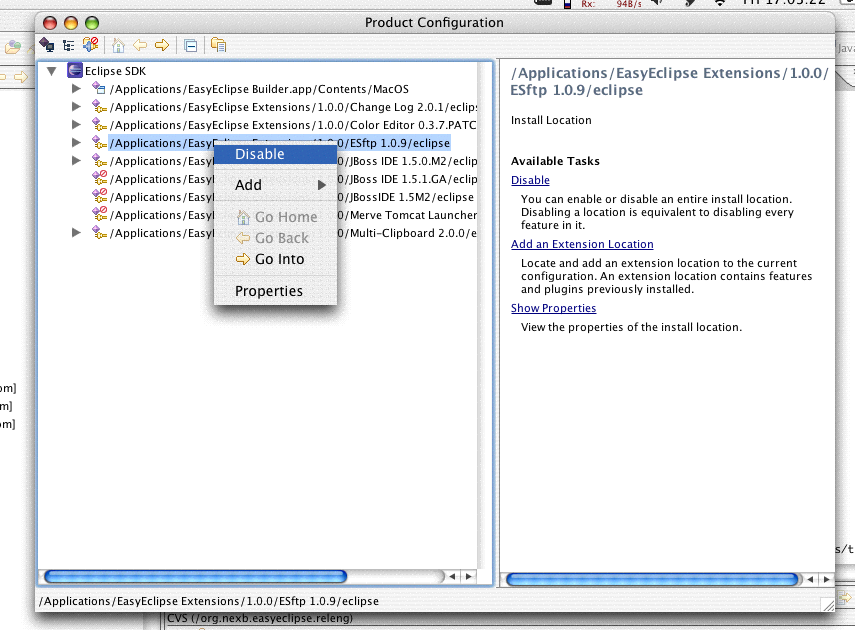Toggle Show Disabled Features toolbar icon
Image resolution: width=855 pixels, height=630 pixels.
click(x=90, y=45)
